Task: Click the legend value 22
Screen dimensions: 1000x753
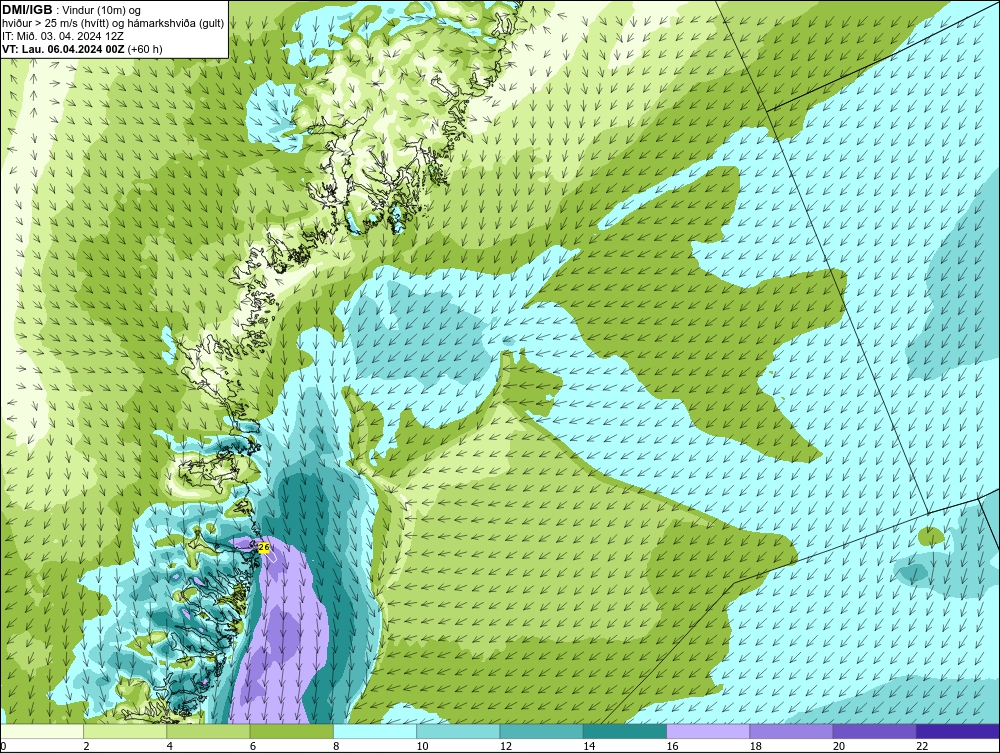Action: click(922, 746)
